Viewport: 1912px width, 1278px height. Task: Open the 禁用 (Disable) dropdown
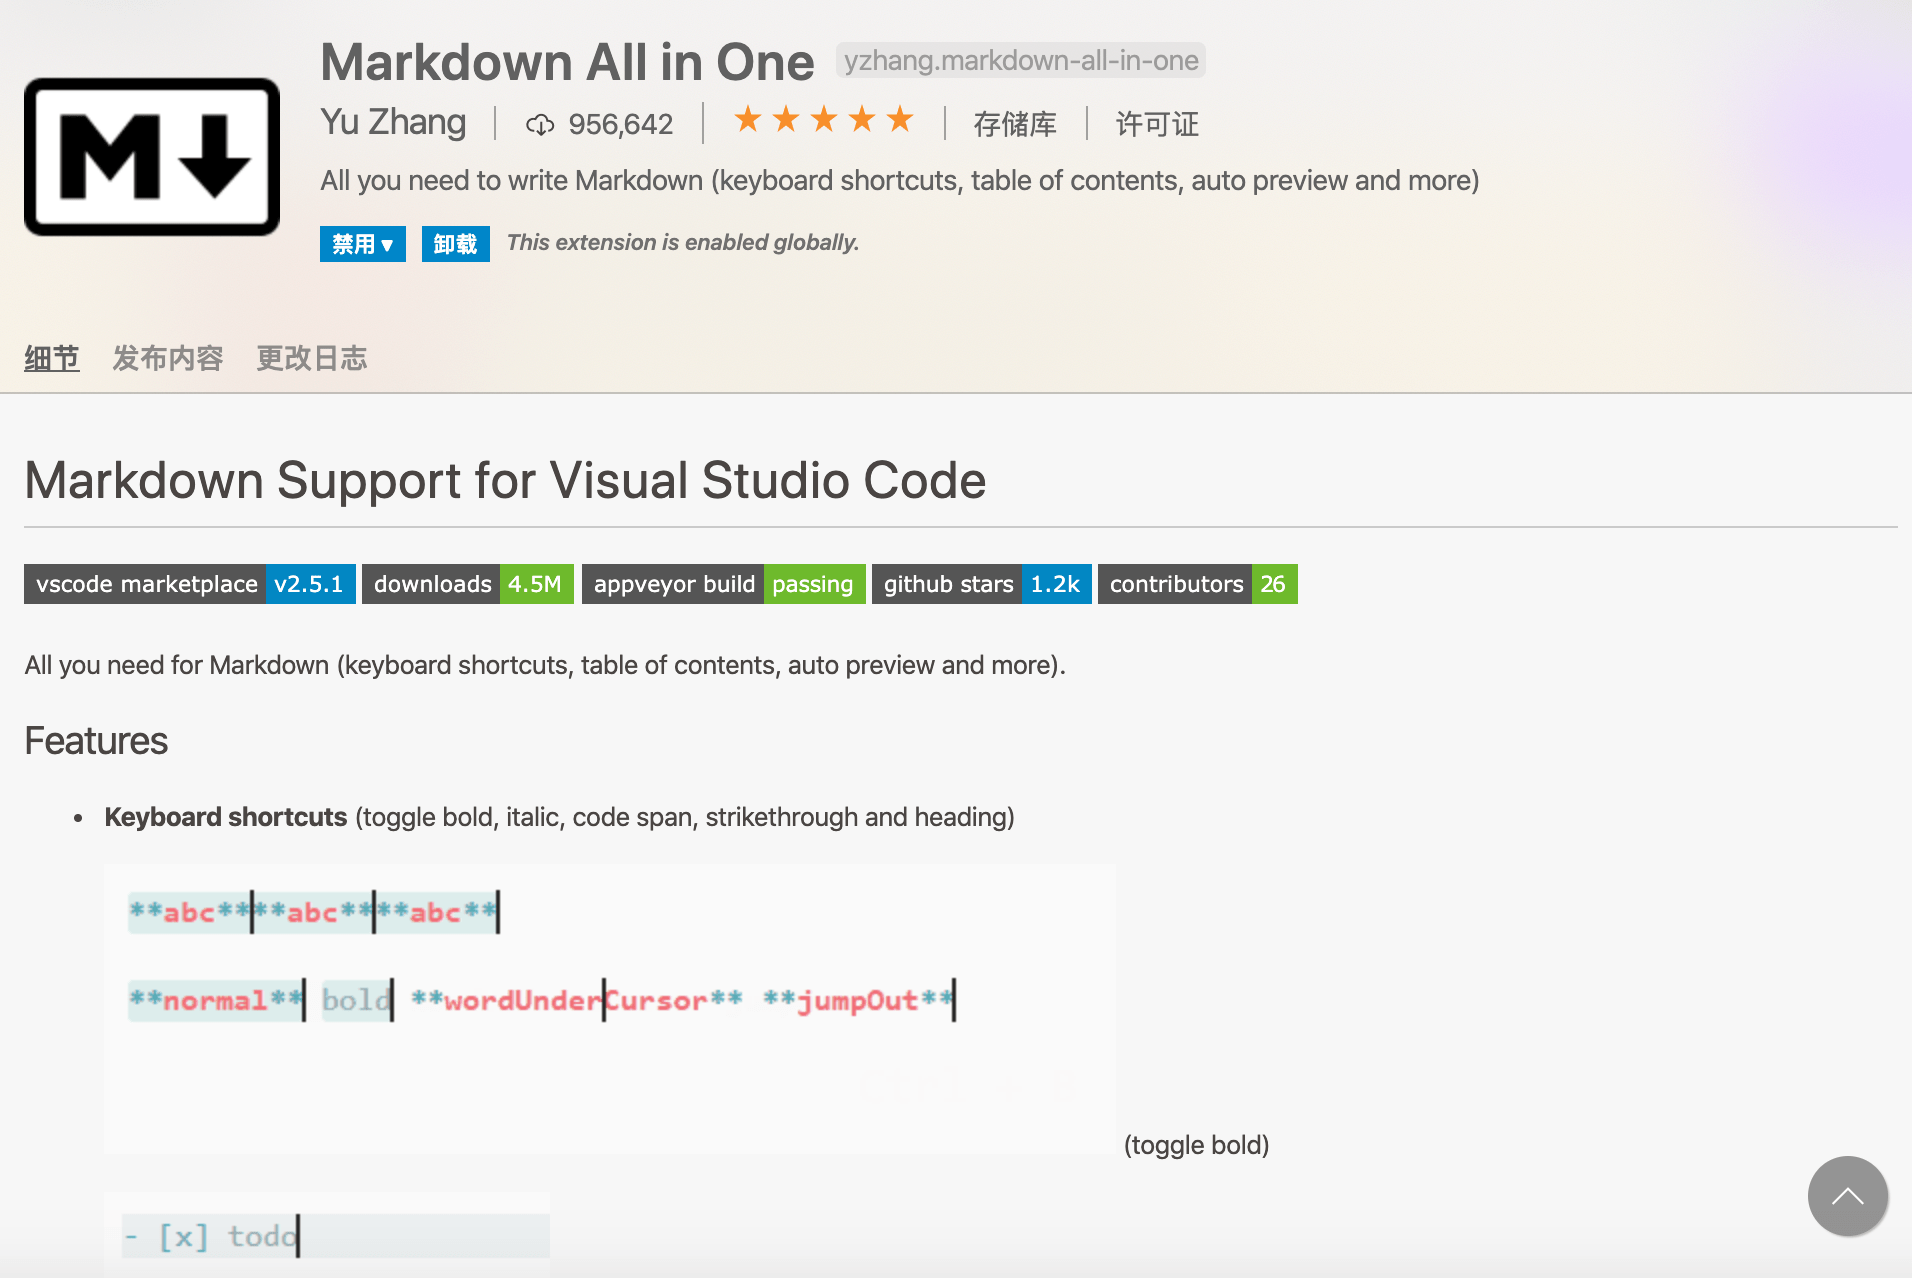pyautogui.click(x=363, y=244)
